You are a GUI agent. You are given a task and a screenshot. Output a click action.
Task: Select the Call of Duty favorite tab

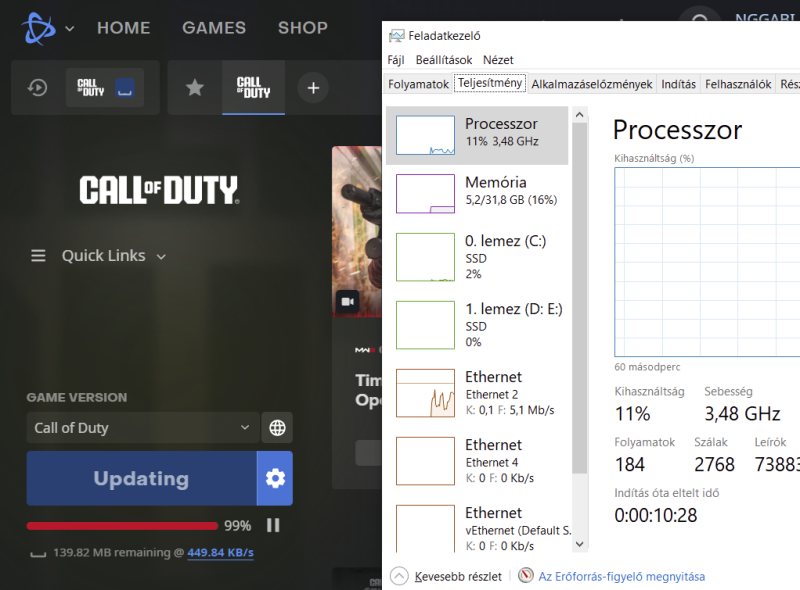(253, 87)
